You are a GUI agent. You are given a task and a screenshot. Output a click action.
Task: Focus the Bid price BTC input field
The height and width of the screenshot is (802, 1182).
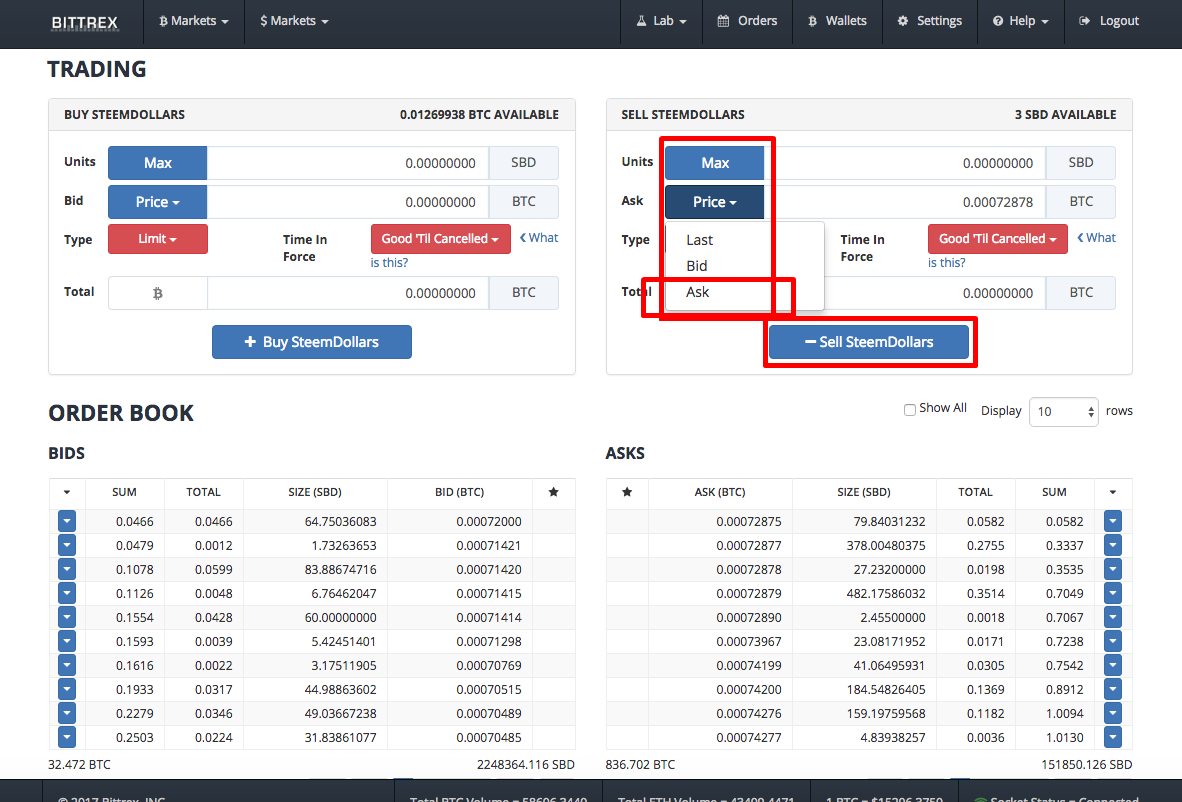pyautogui.click(x=348, y=202)
